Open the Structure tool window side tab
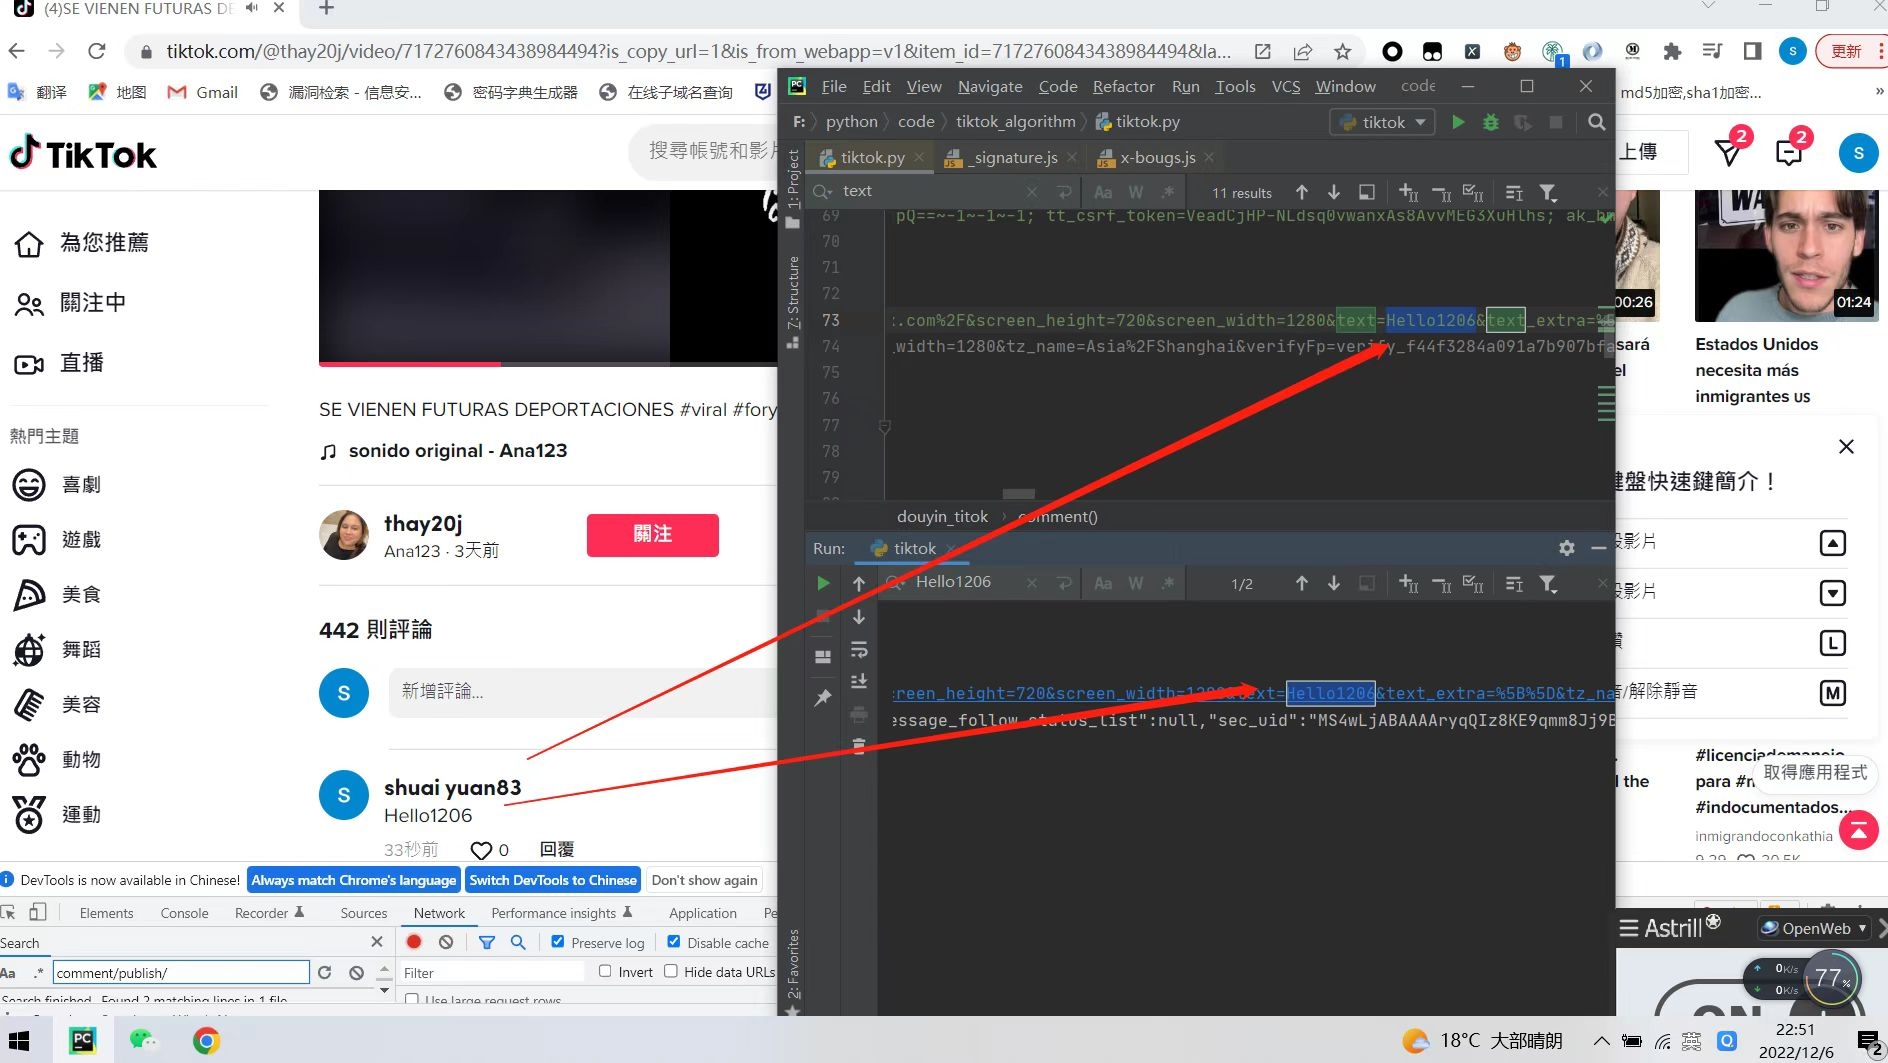This screenshot has width=1888, height=1063. point(793,292)
